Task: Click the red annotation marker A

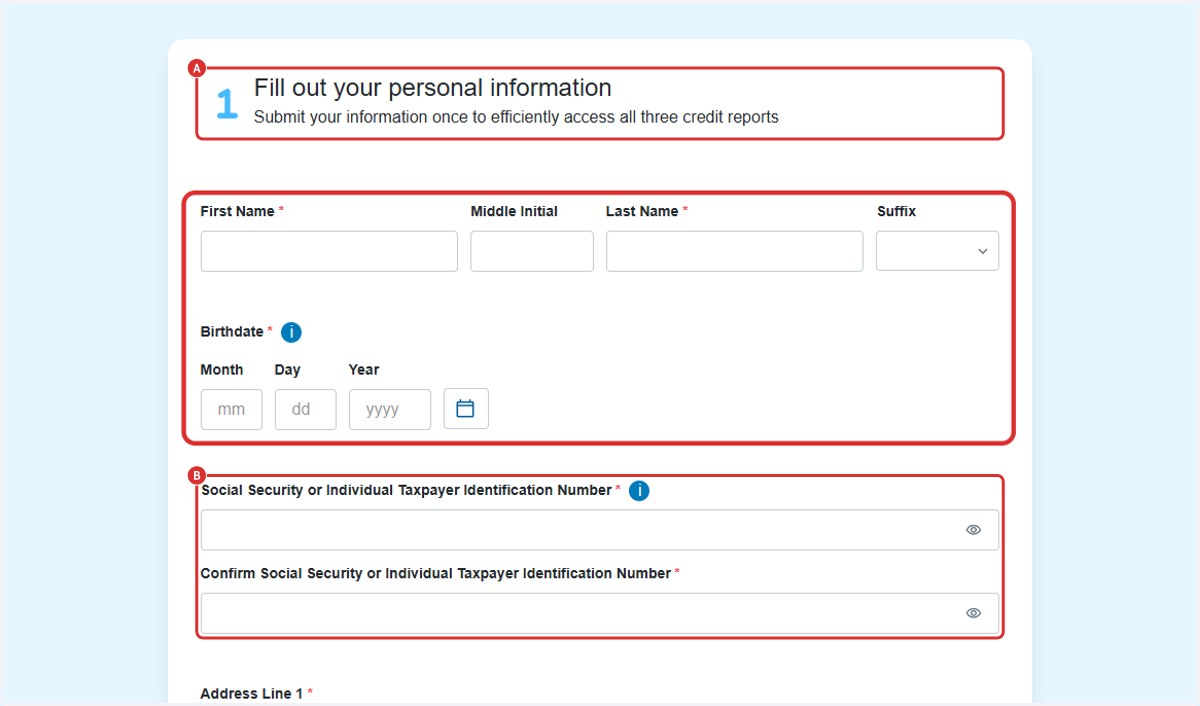Action: (x=196, y=68)
